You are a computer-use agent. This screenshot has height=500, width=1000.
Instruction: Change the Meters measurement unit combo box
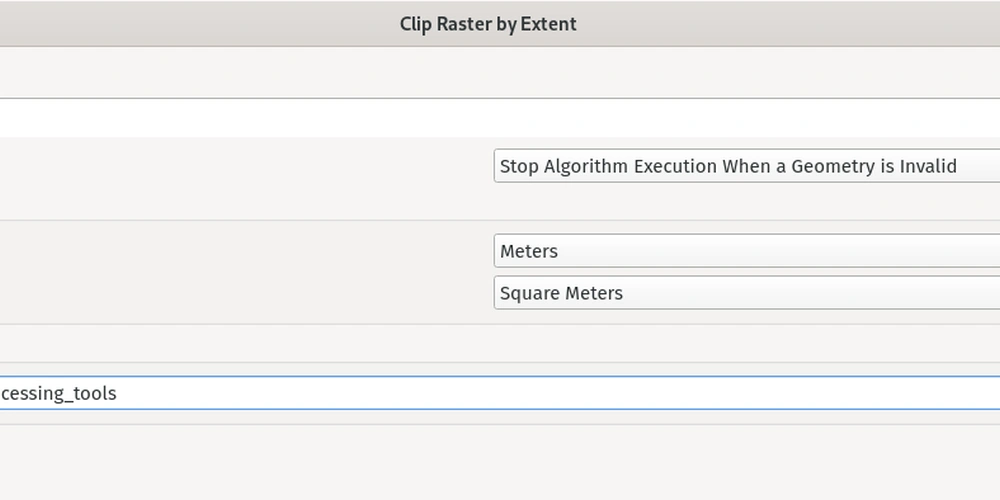pyautogui.click(x=747, y=251)
